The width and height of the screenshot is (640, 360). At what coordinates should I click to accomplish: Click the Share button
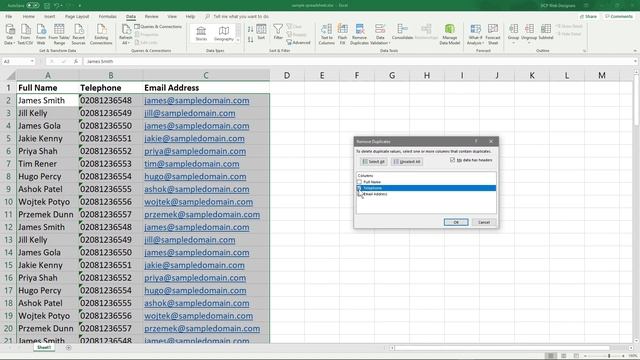point(588,16)
